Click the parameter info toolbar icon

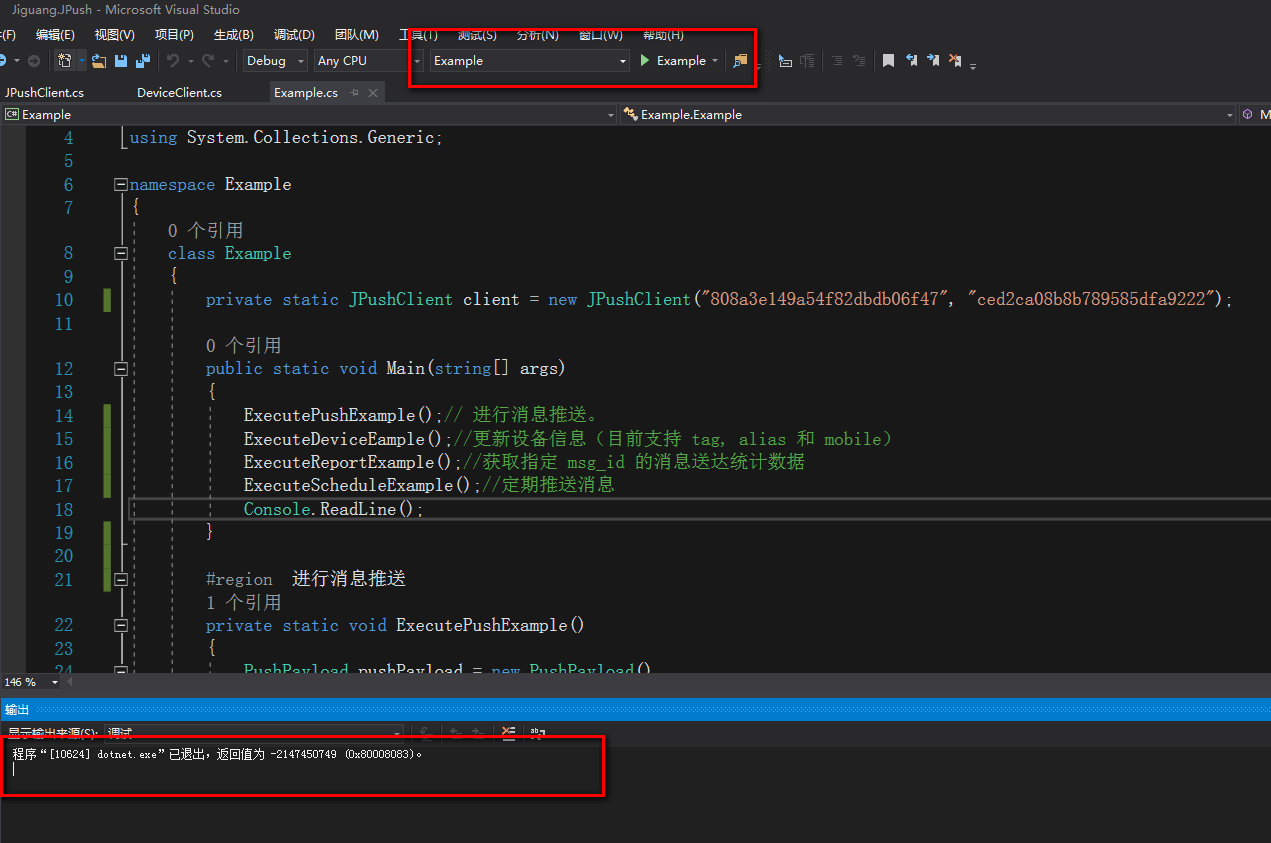808,61
